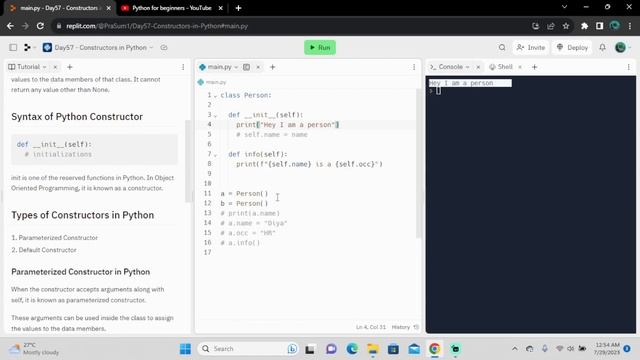640x360 pixels.
Task: Collapse the class Person code fold
Action: 215,96
